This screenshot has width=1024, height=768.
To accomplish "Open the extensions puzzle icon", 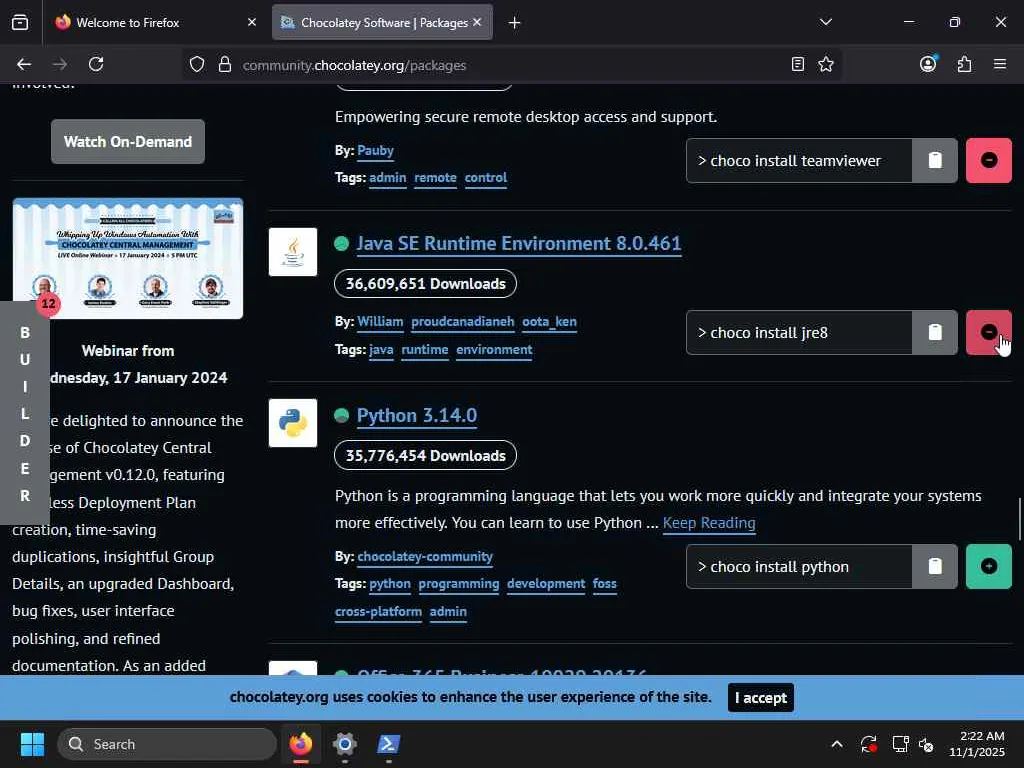I will (964, 64).
